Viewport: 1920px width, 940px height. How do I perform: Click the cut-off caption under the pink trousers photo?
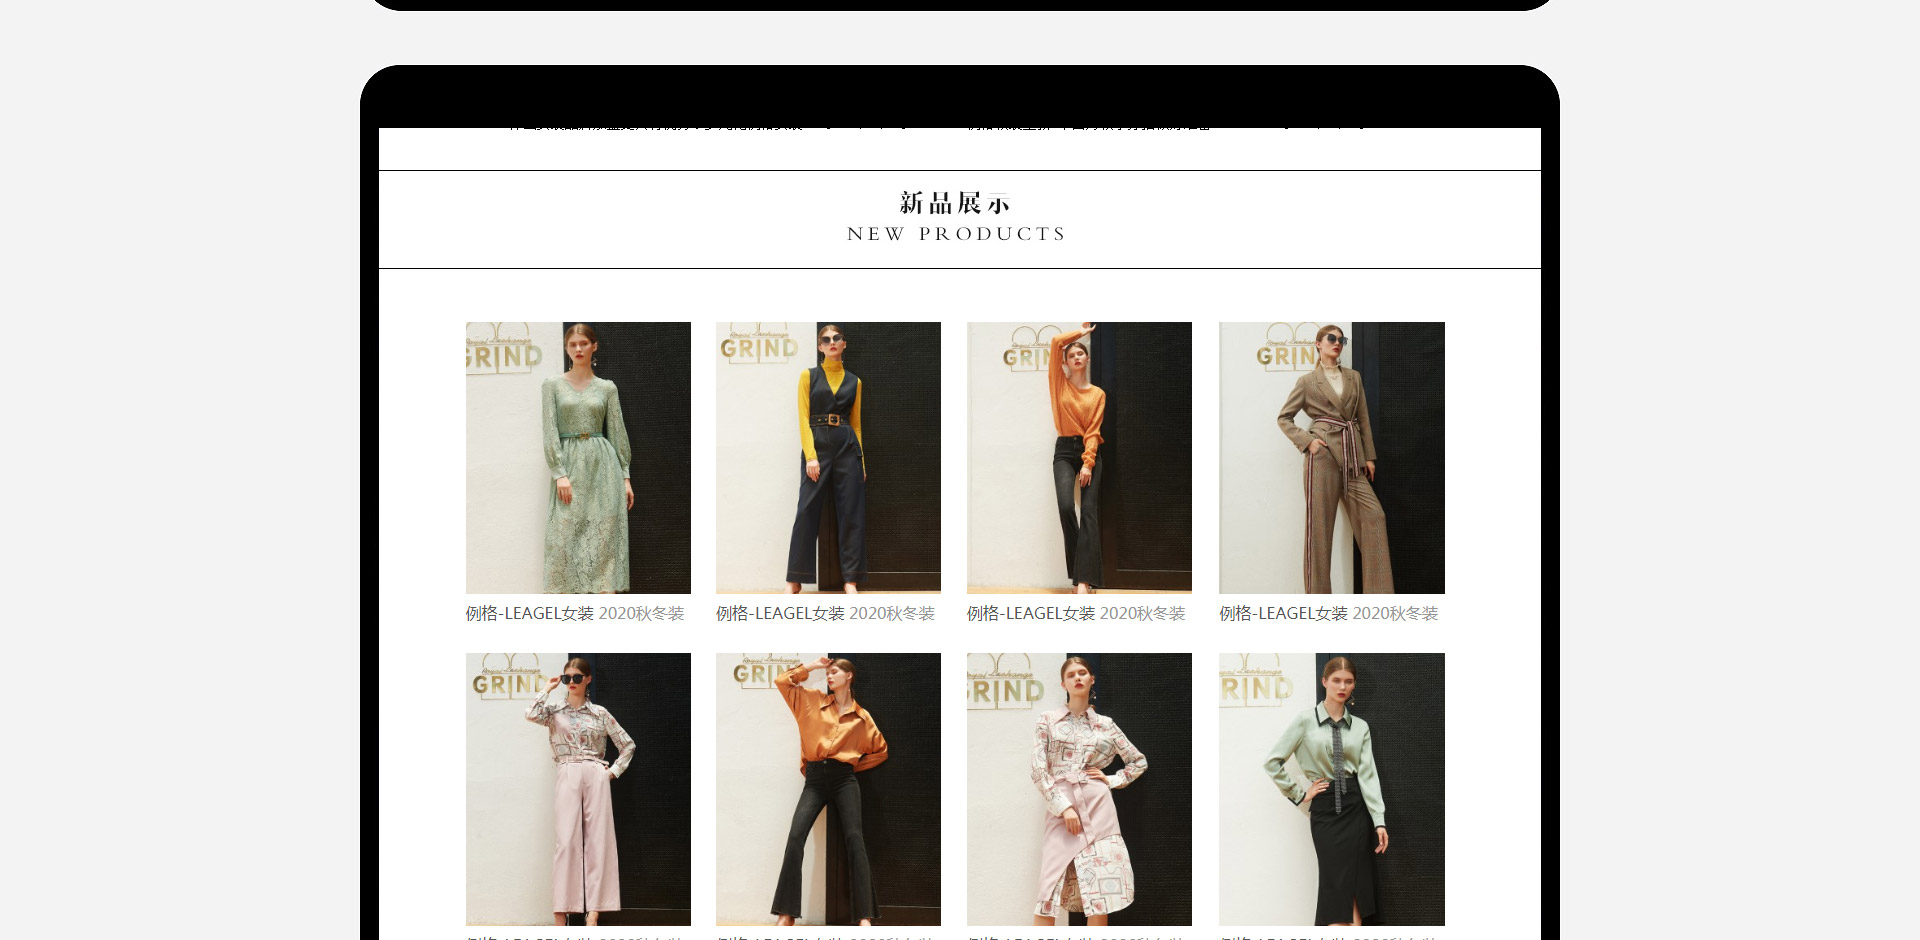pos(575,937)
